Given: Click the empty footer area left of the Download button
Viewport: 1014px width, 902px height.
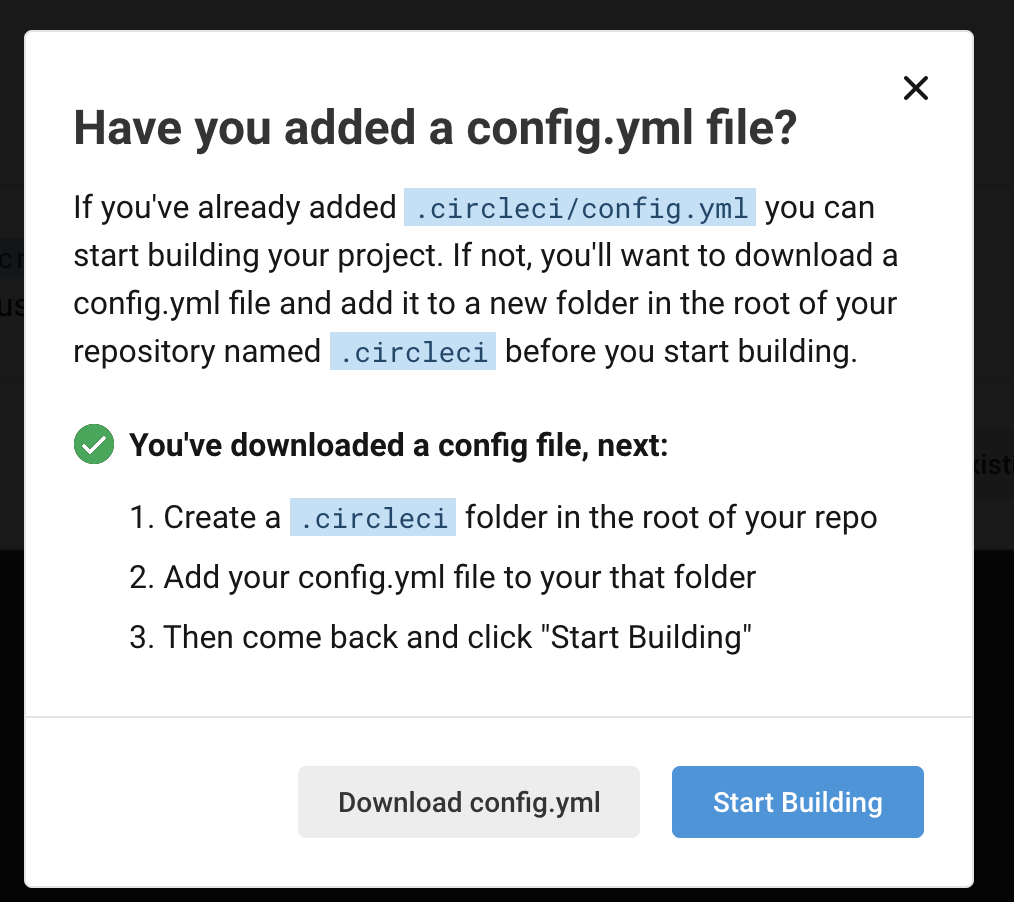Looking at the screenshot, I should point(162,802).
